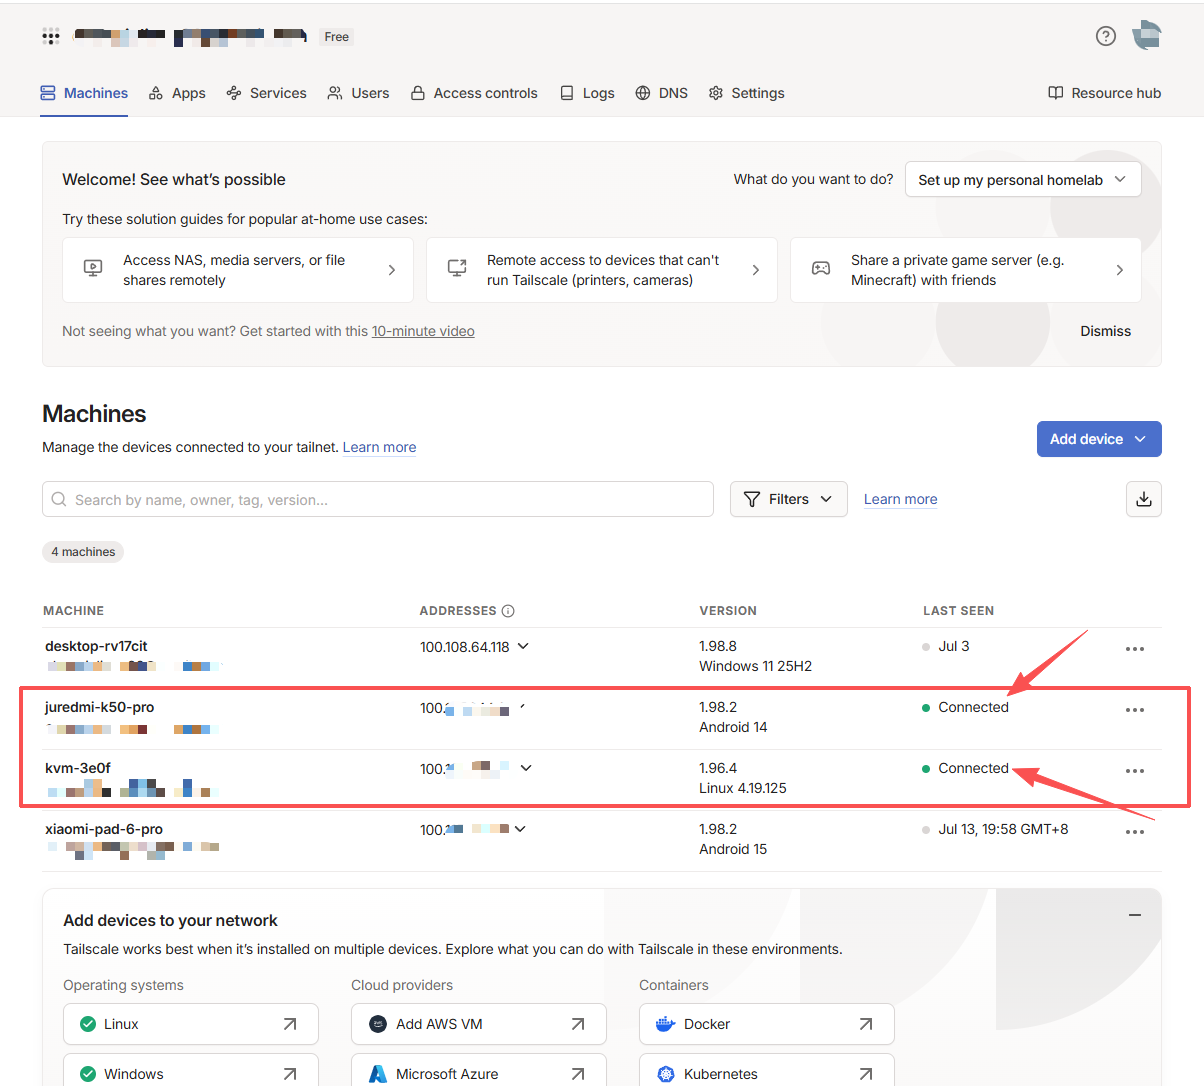The width and height of the screenshot is (1204, 1086).
Task: Expand addresses for kvm-3e0f
Action: click(x=526, y=768)
